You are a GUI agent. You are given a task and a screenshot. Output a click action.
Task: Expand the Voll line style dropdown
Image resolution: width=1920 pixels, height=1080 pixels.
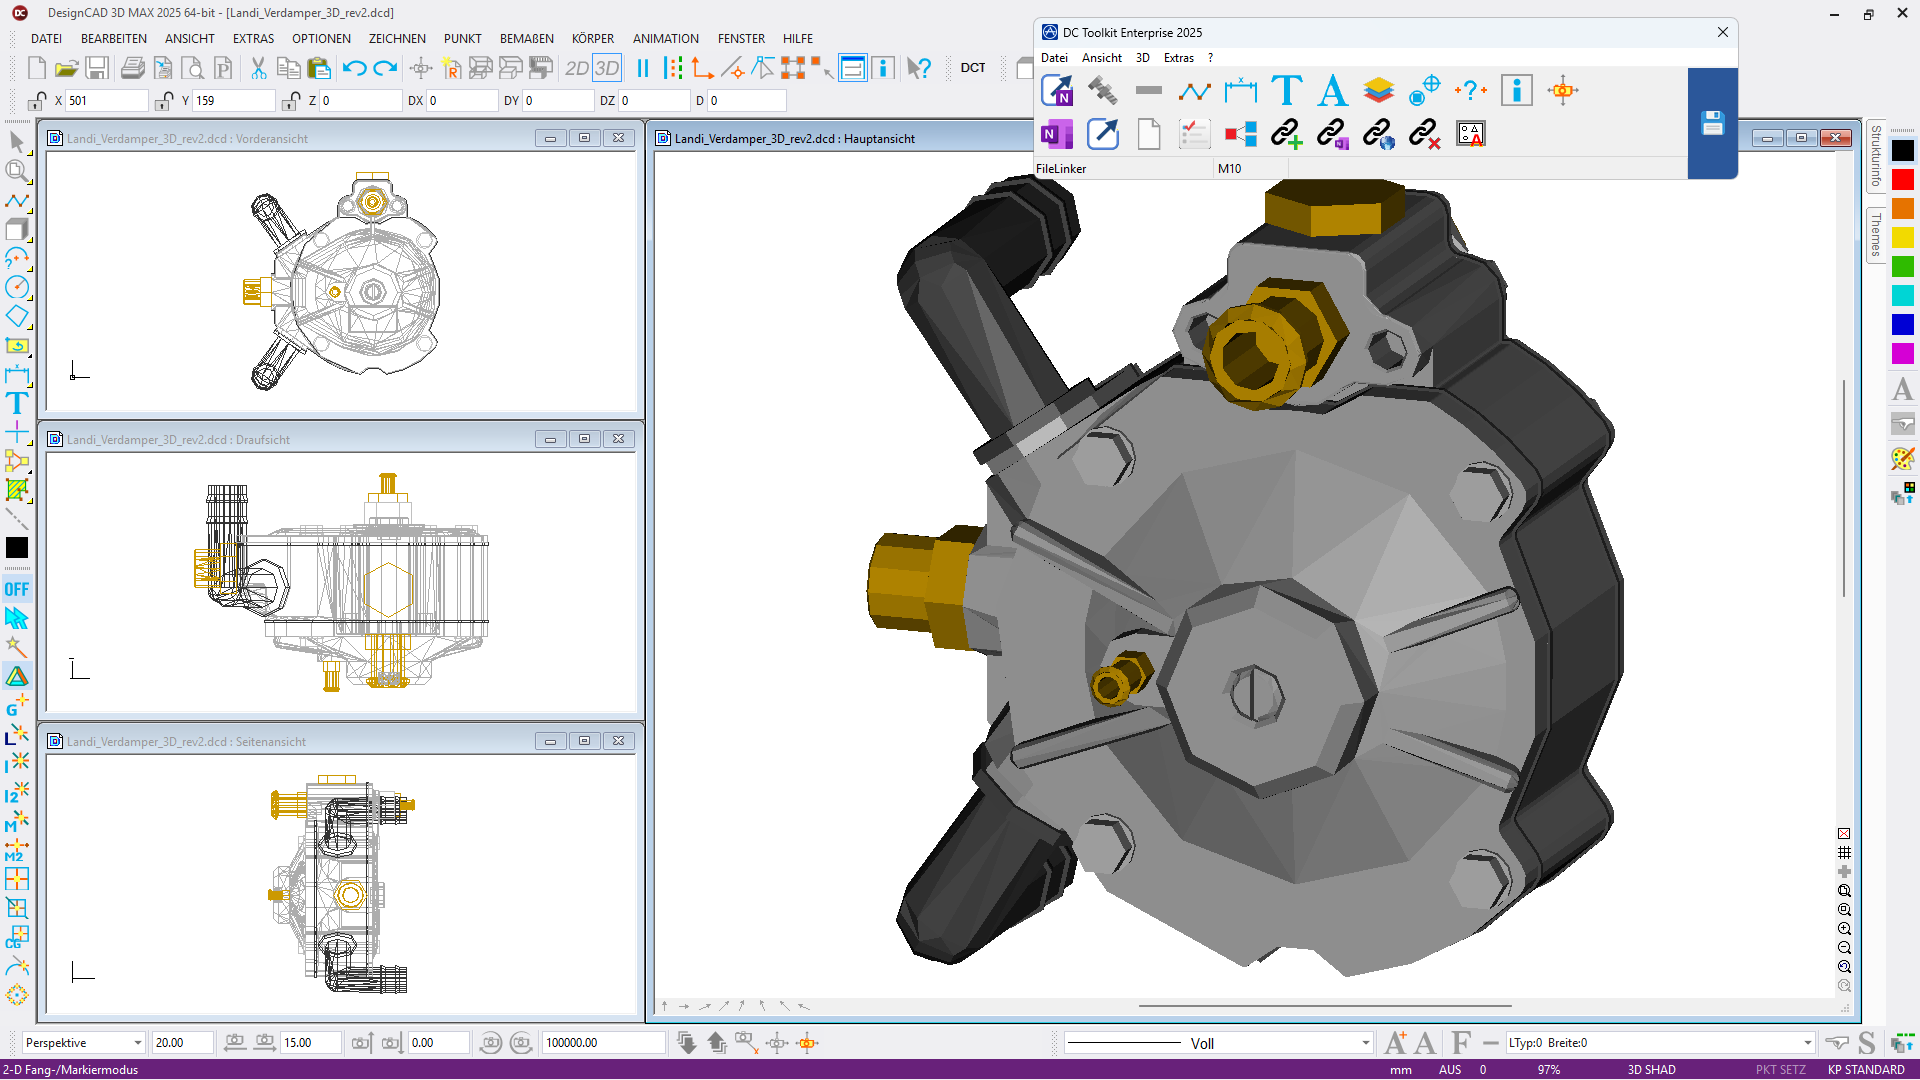(x=1365, y=1043)
